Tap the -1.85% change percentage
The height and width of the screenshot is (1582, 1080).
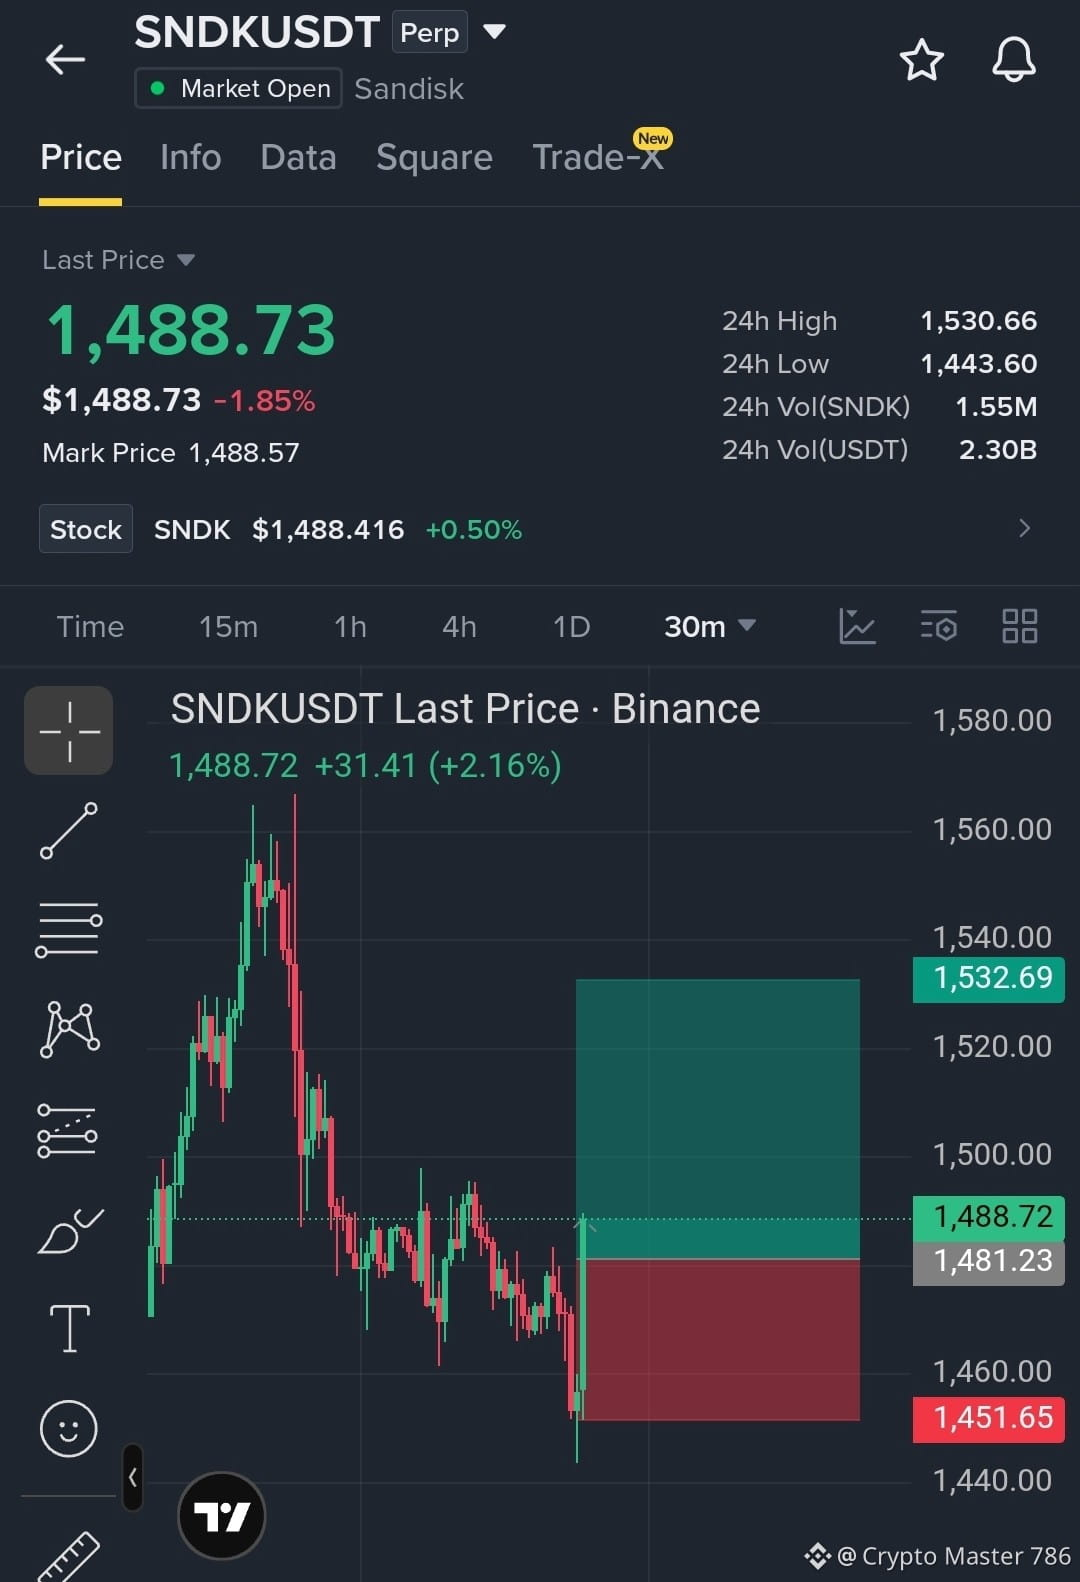[x=264, y=401]
